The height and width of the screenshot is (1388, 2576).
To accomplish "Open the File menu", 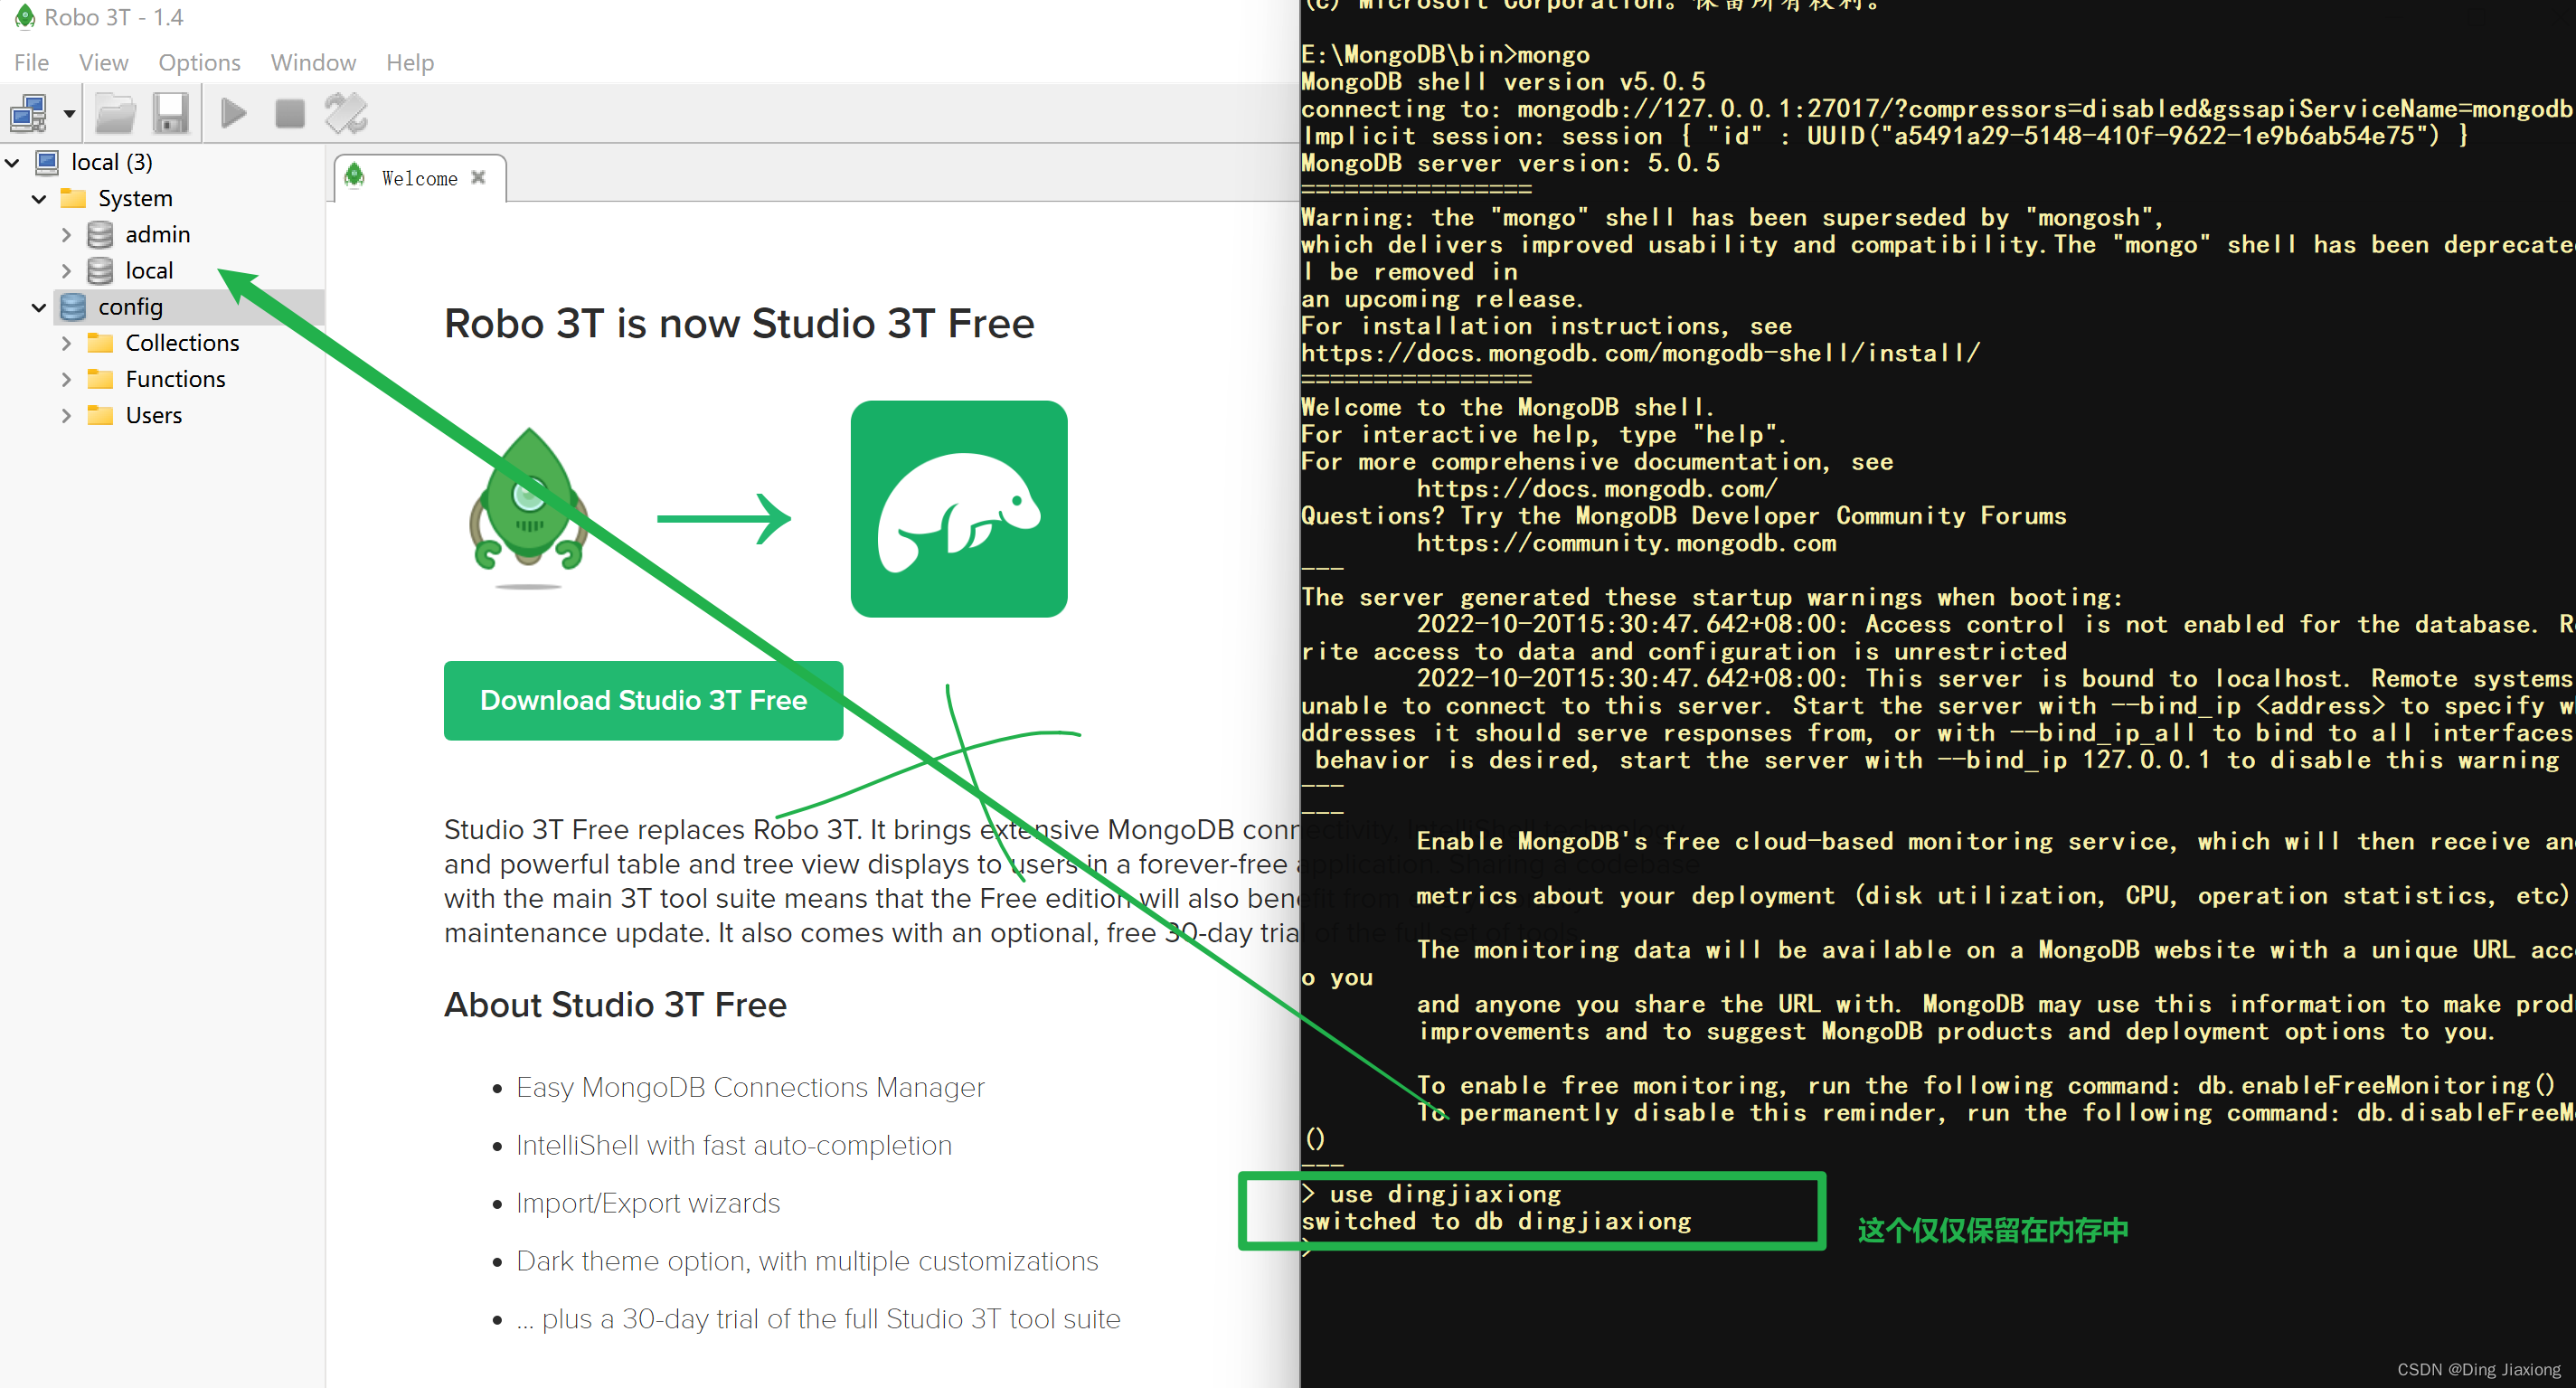I will coord(31,62).
